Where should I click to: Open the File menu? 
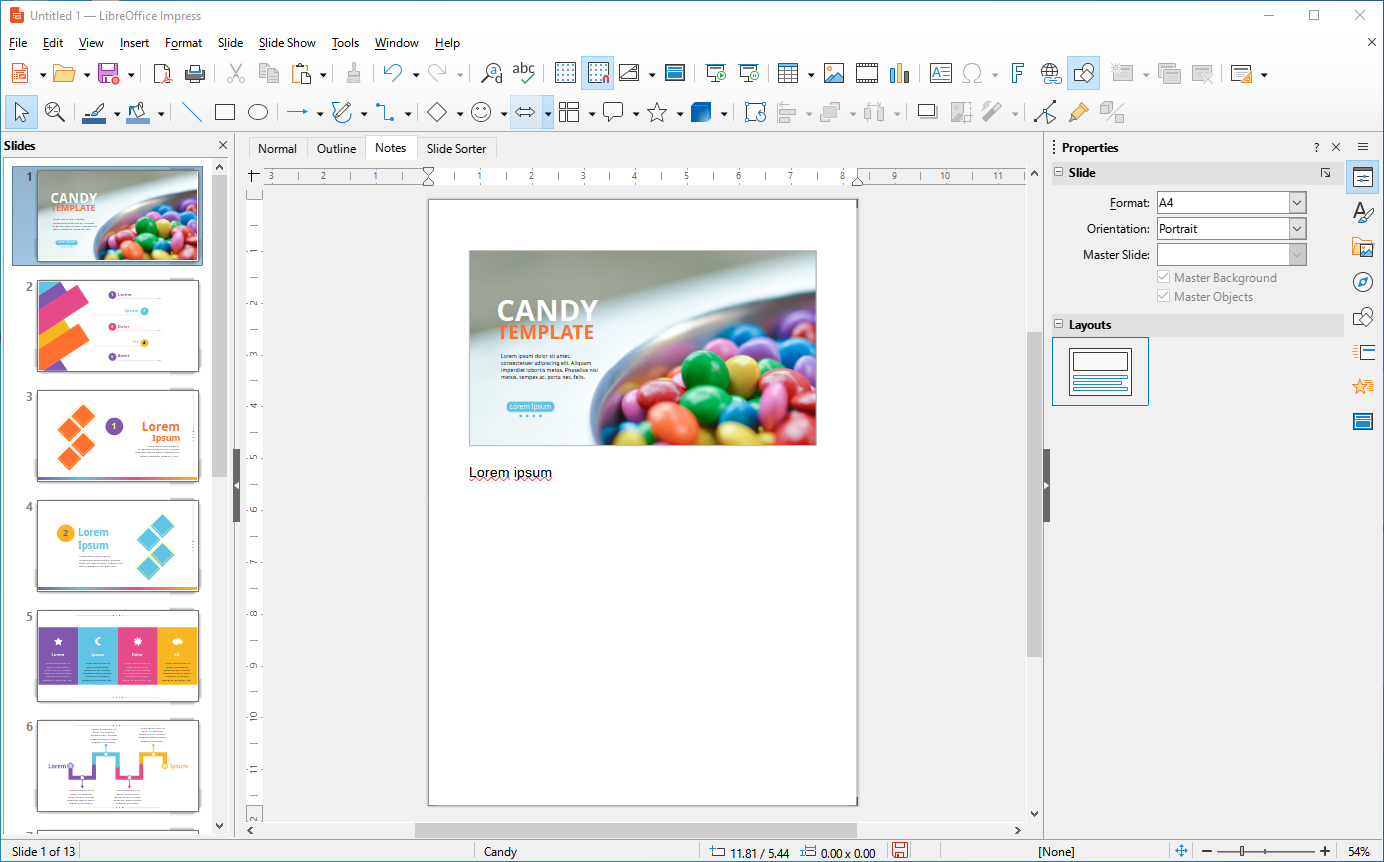point(18,43)
